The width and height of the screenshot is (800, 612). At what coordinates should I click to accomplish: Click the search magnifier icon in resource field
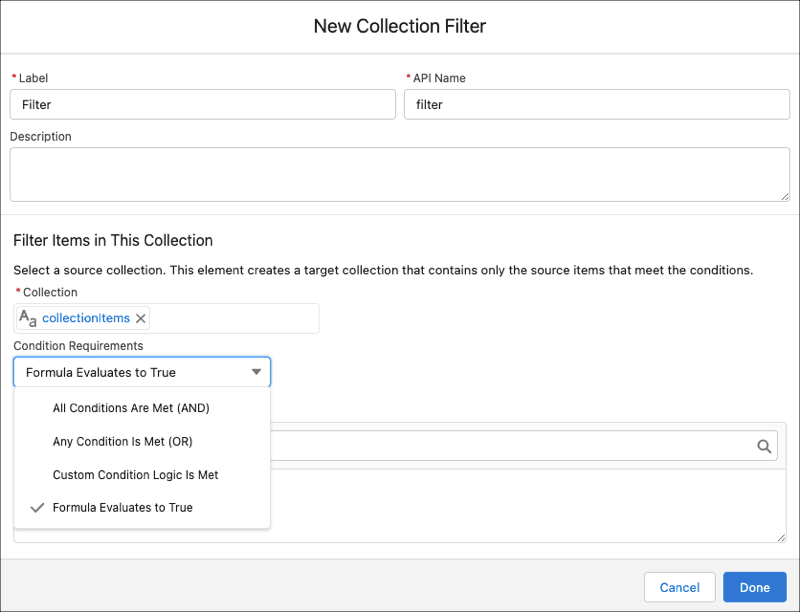[x=764, y=446]
